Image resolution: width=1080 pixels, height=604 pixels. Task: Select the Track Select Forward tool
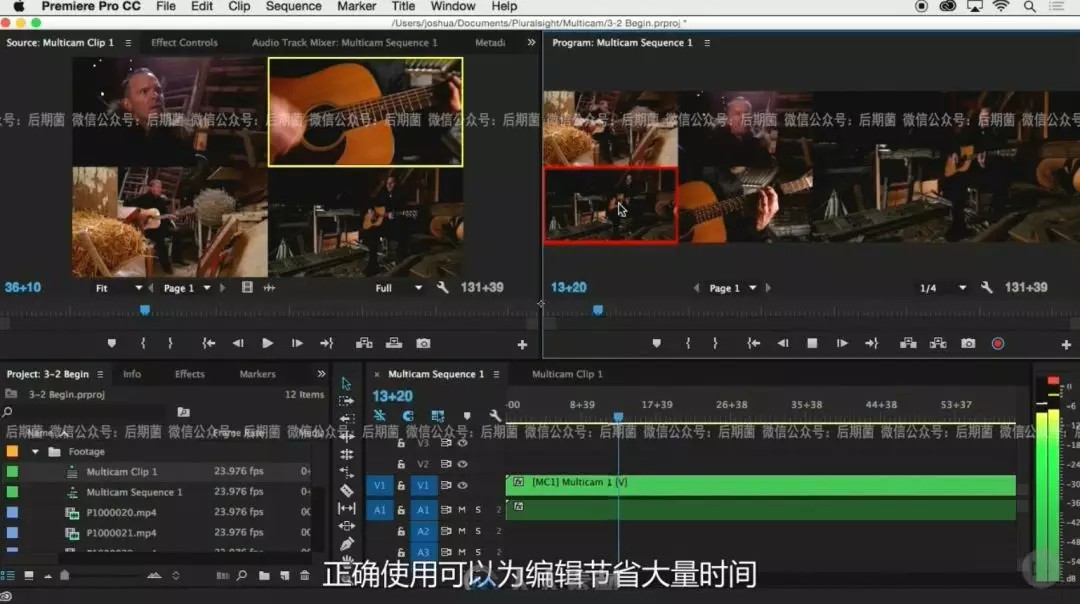tap(346, 401)
